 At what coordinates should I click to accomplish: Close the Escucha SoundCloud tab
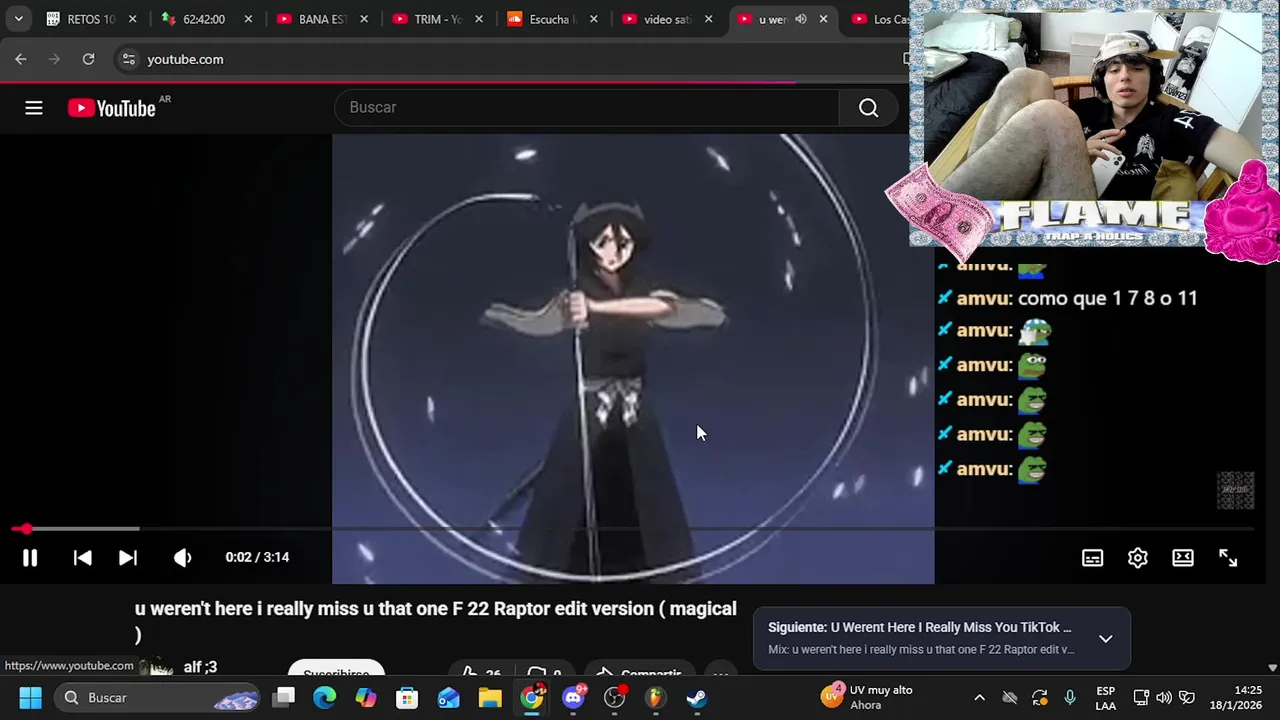click(594, 19)
